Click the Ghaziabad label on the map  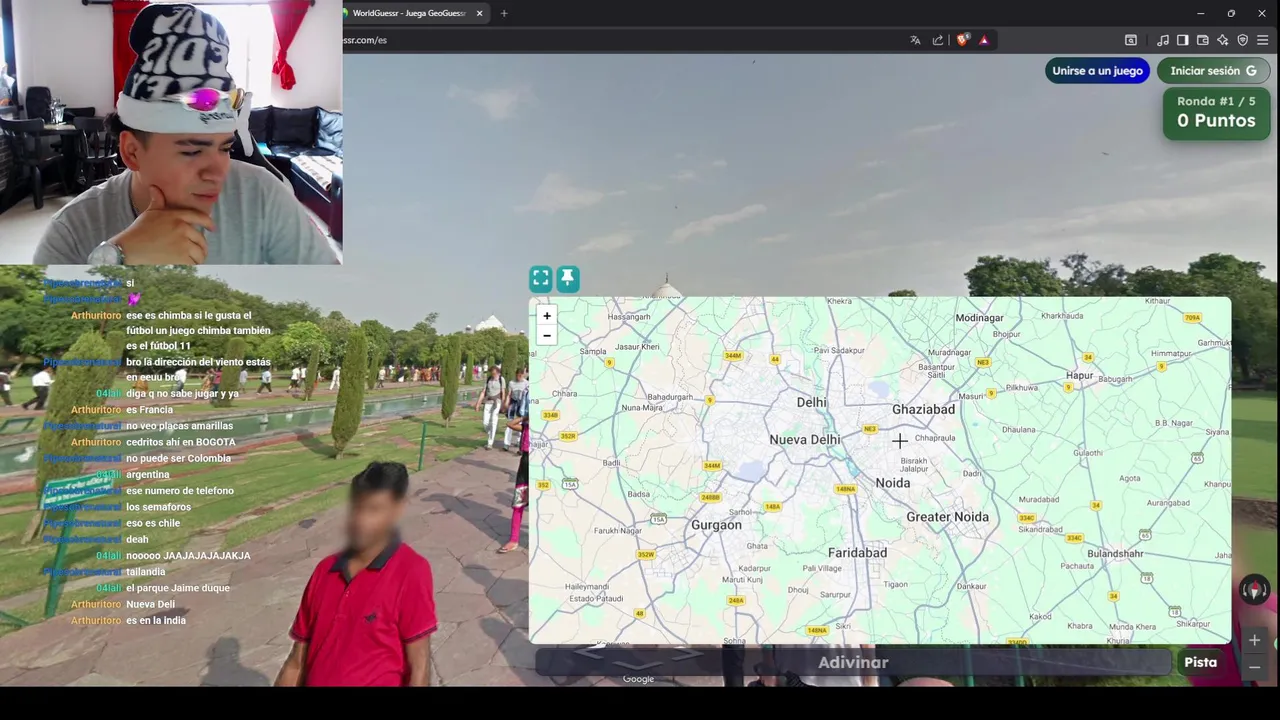[x=923, y=409]
